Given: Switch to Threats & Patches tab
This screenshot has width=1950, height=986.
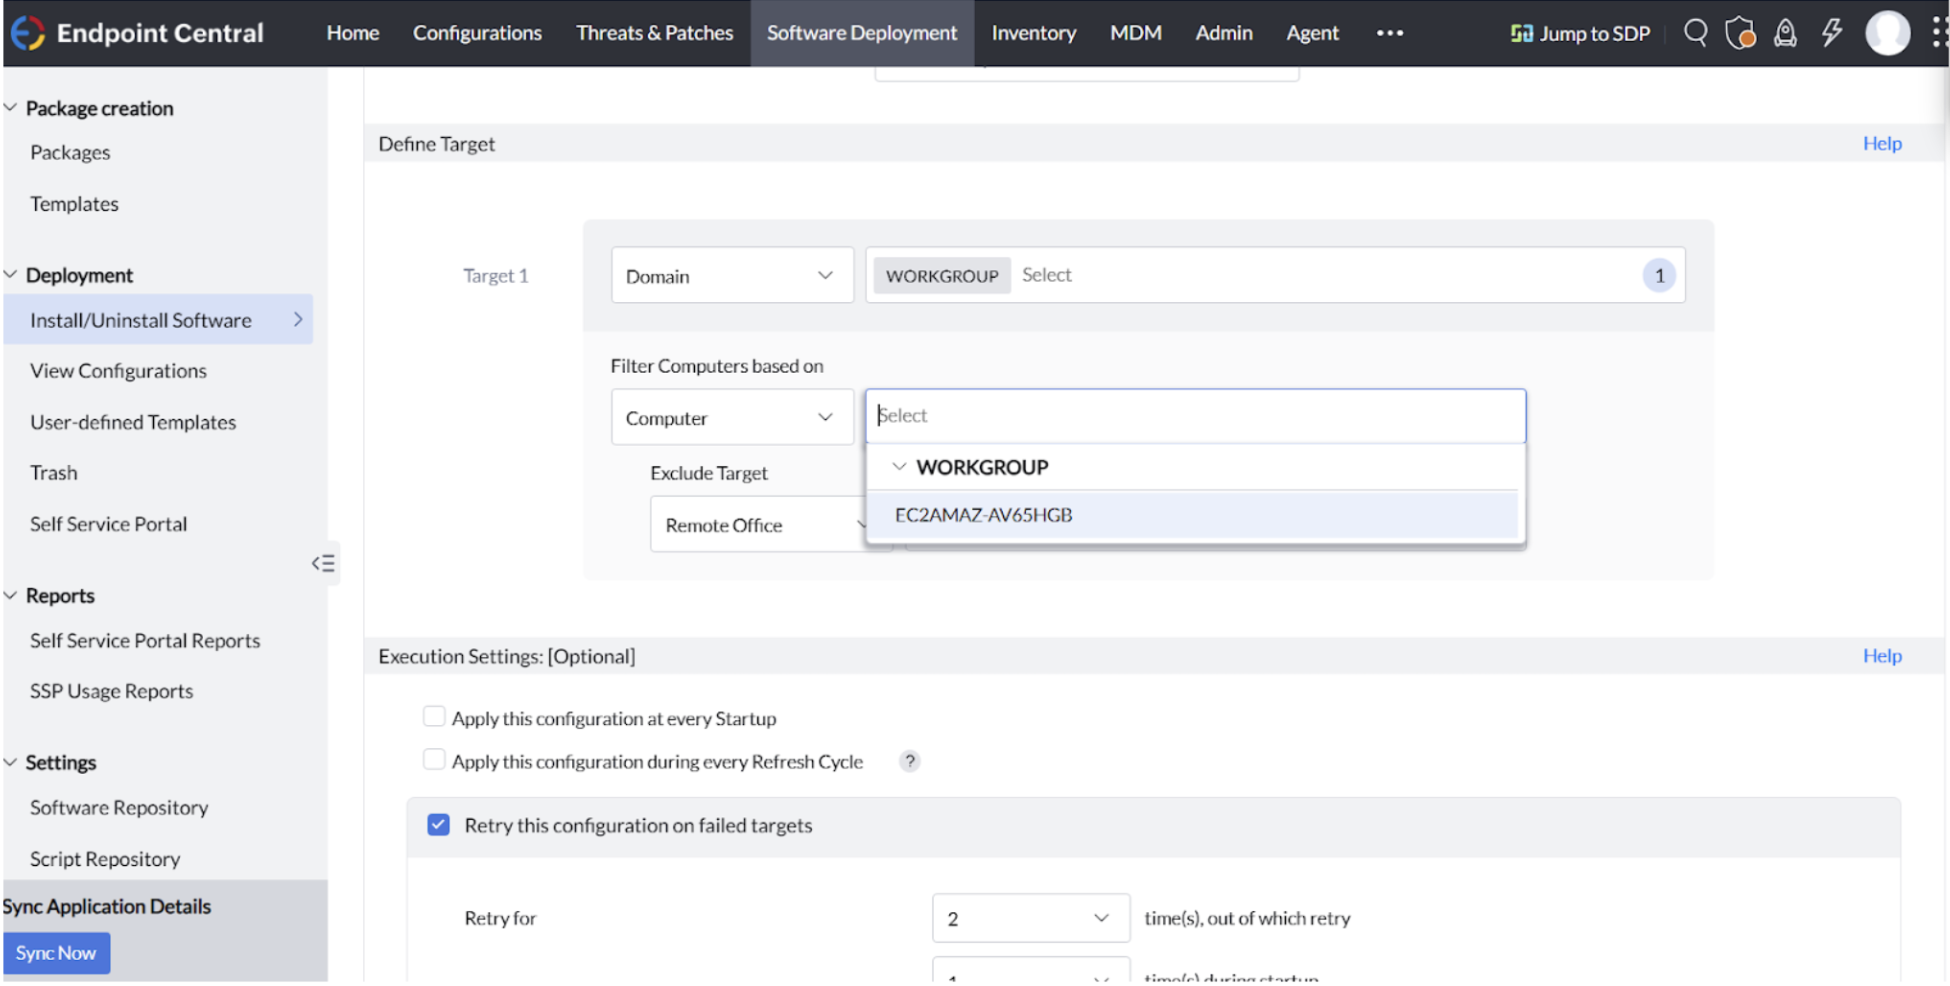Looking at the screenshot, I should click(654, 33).
